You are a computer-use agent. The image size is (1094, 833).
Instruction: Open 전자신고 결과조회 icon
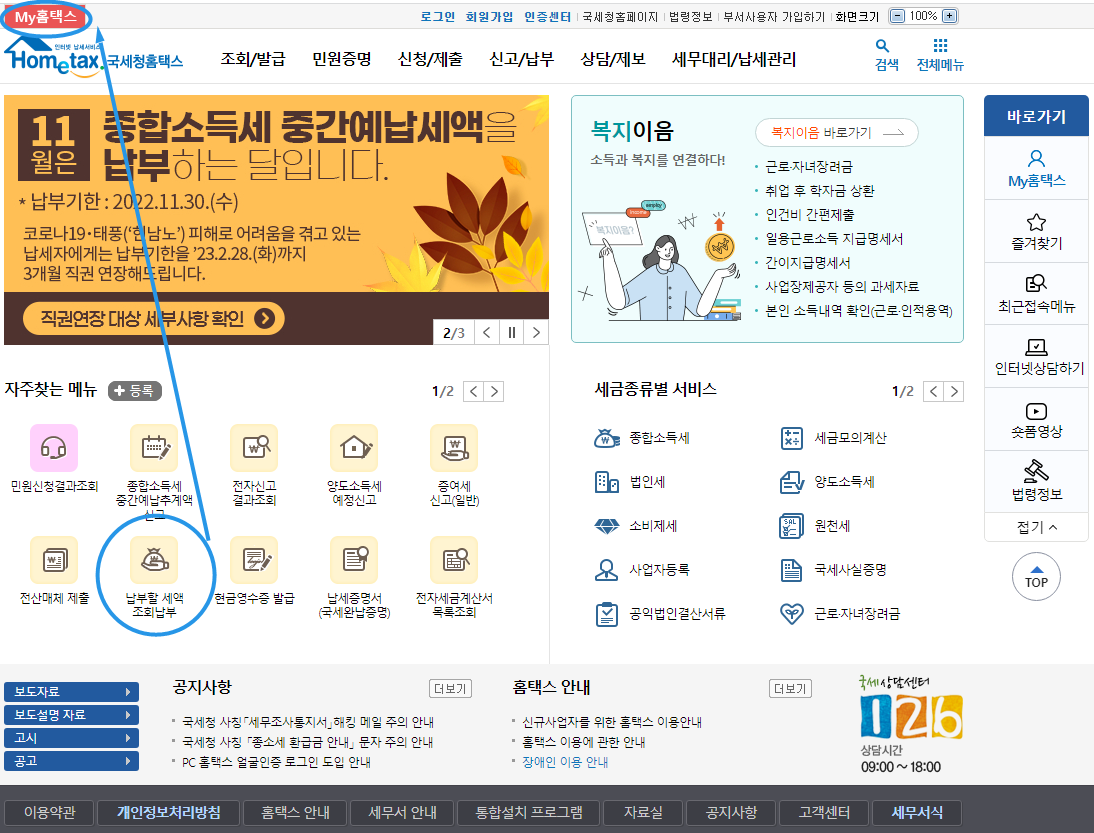[x=255, y=448]
